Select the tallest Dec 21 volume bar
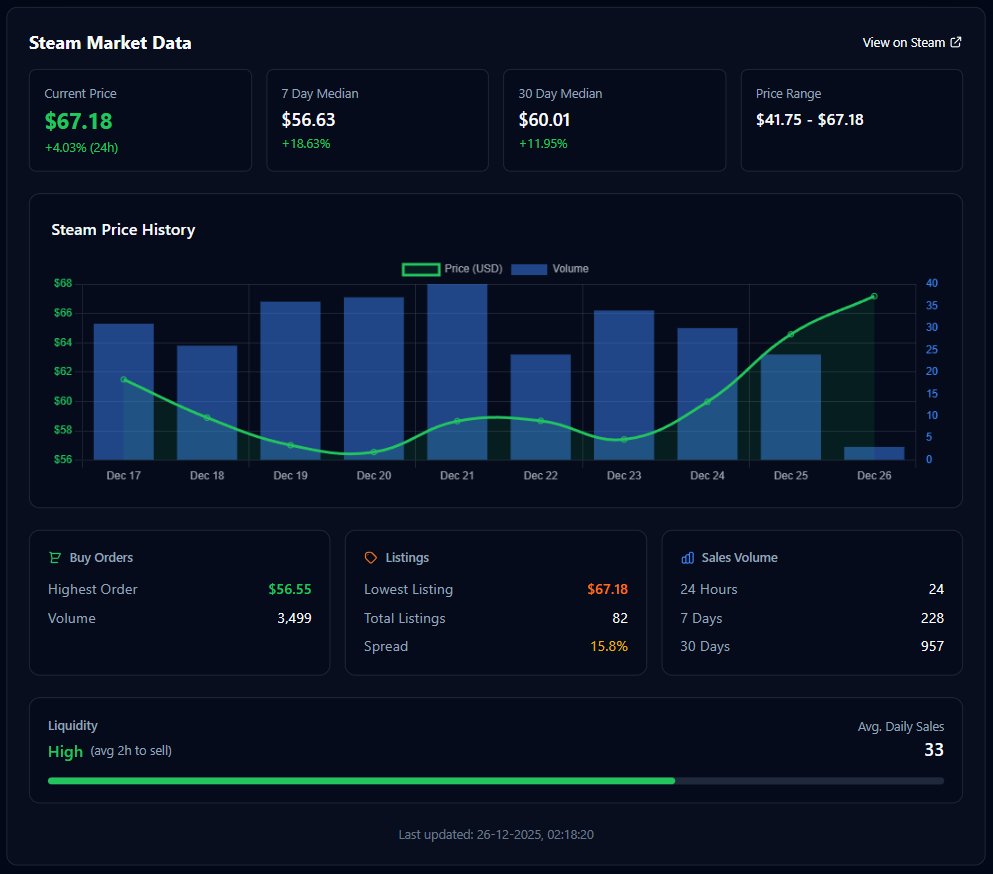The width and height of the screenshot is (993, 874). point(457,372)
